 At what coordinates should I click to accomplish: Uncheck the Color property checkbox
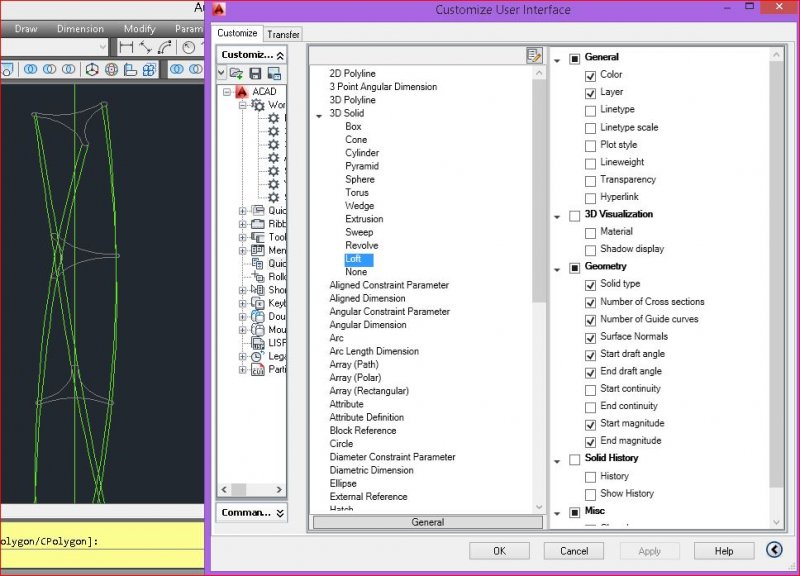point(590,76)
